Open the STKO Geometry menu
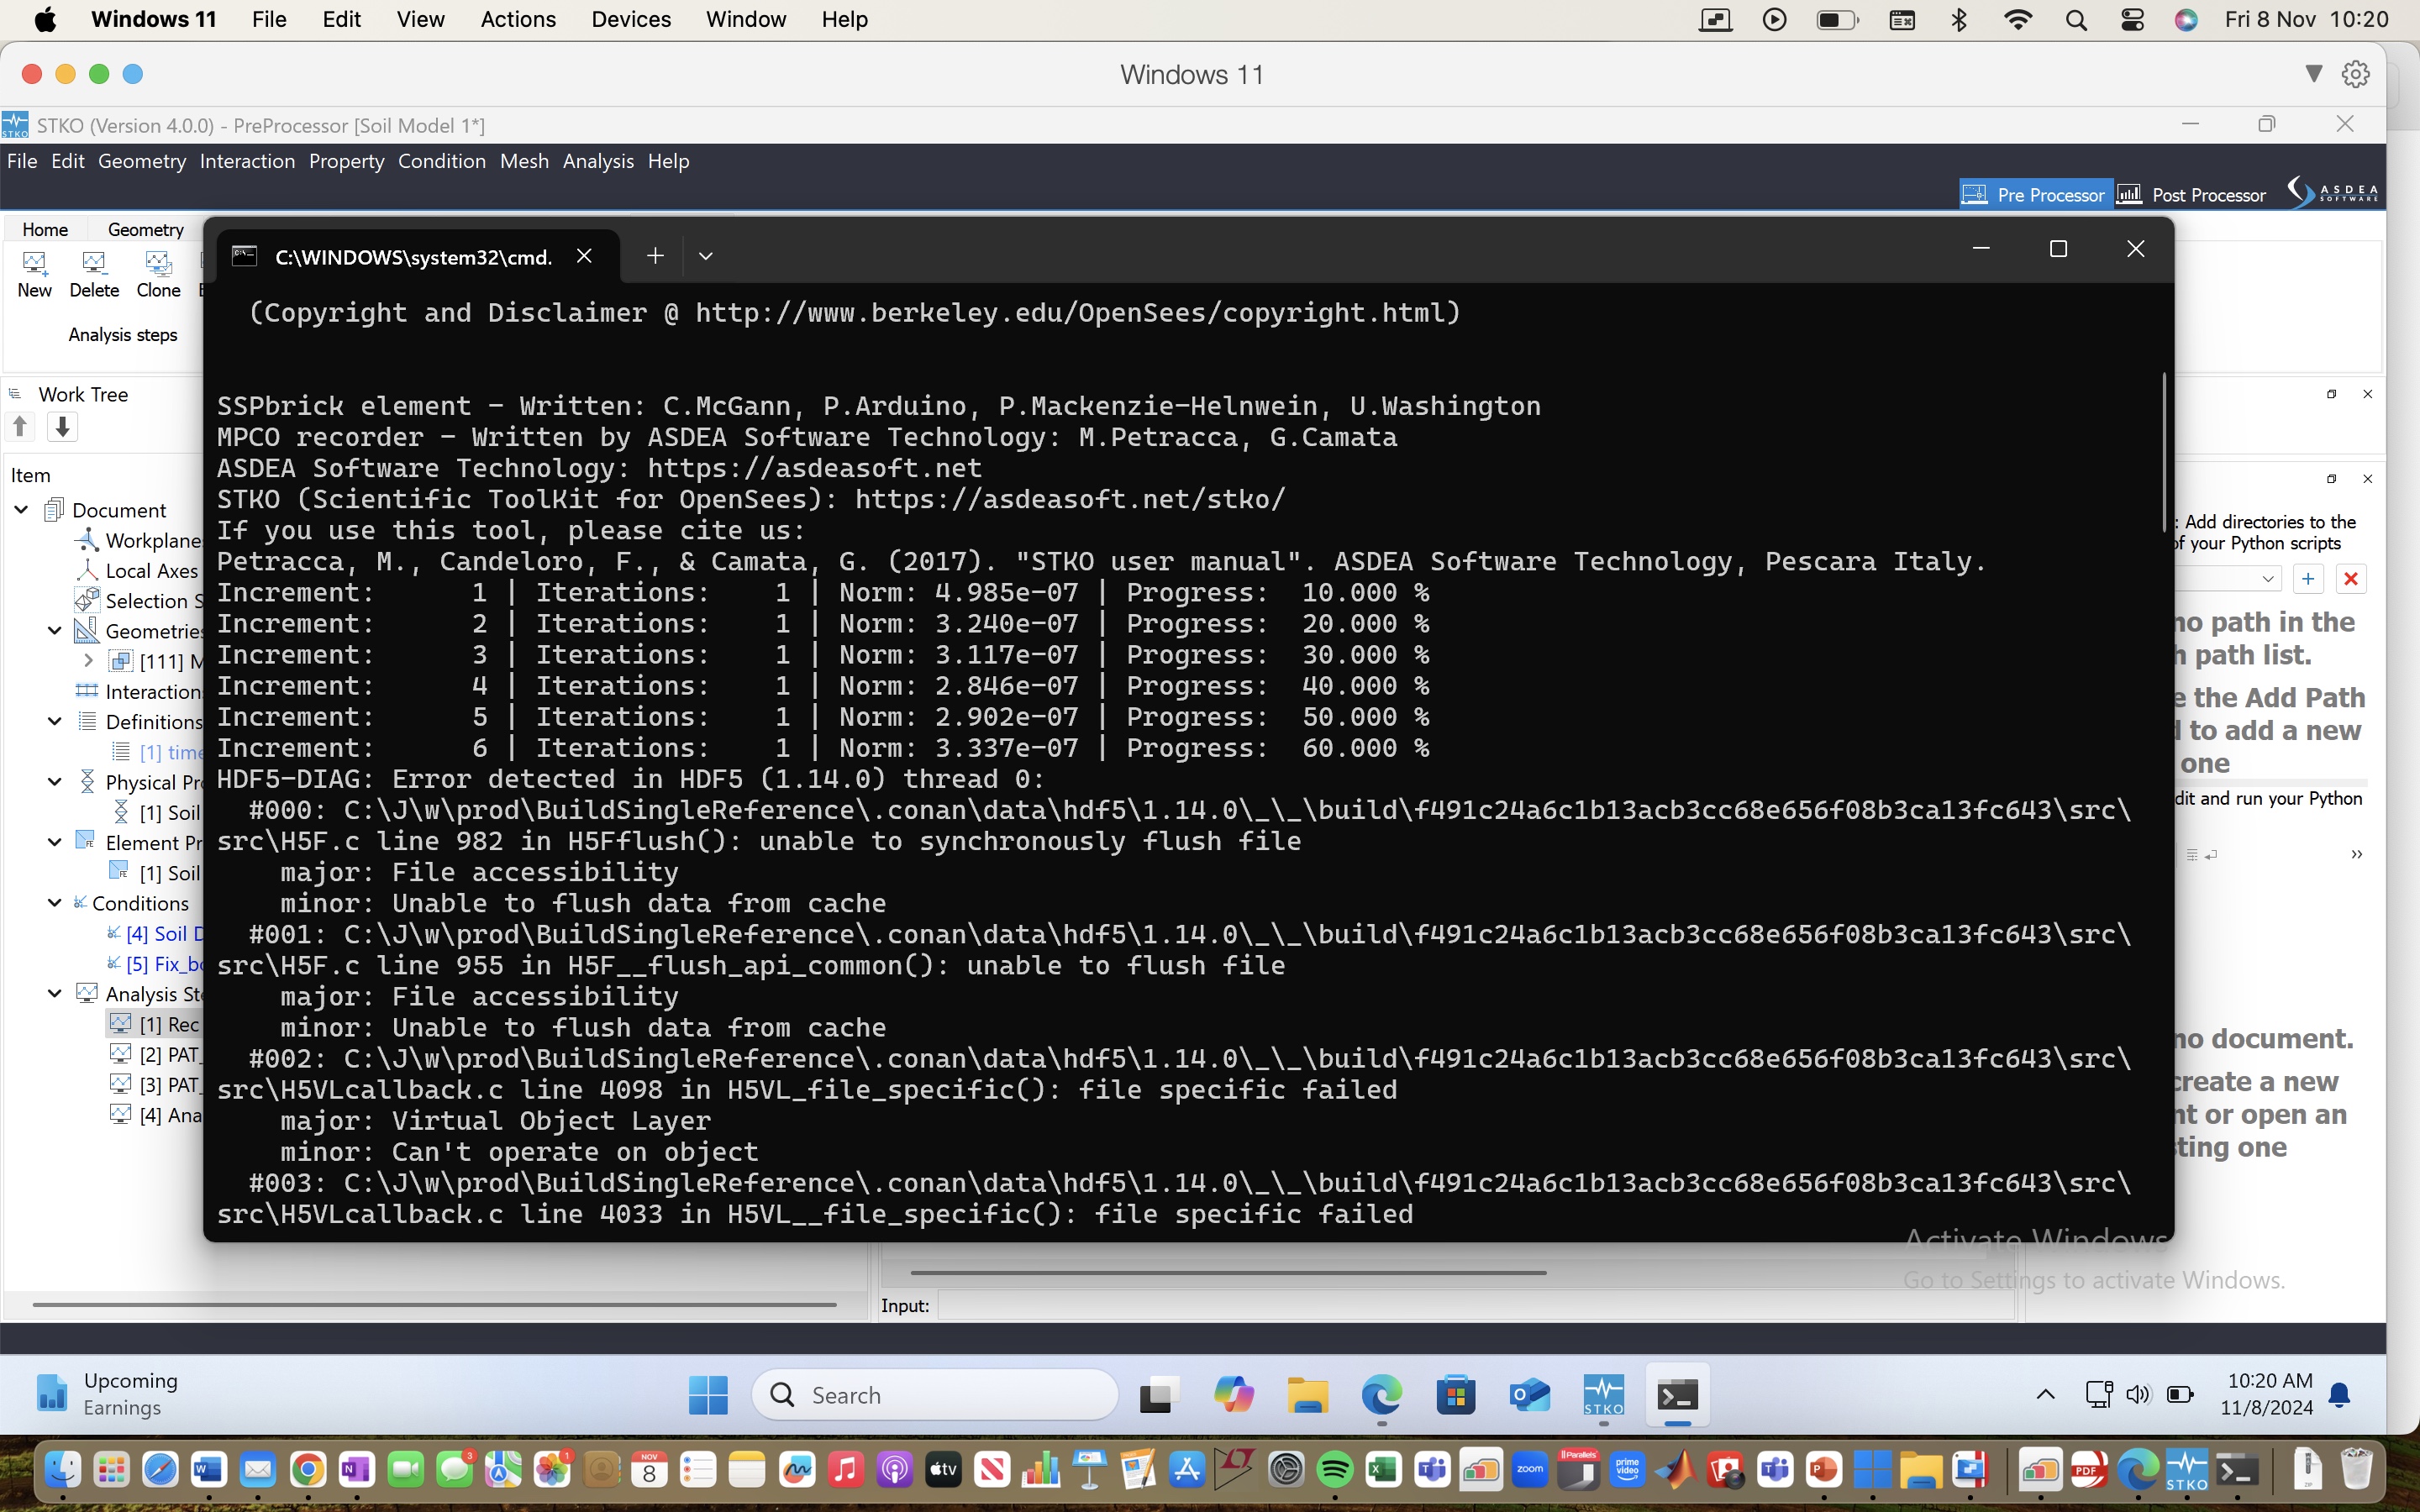Screen dimensions: 2420x1512 pyautogui.click(x=142, y=161)
